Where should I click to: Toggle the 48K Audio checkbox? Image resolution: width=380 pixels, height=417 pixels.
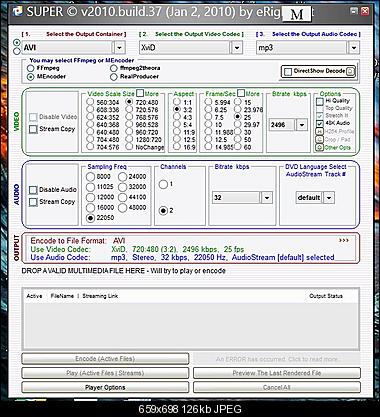pyautogui.click(x=320, y=123)
